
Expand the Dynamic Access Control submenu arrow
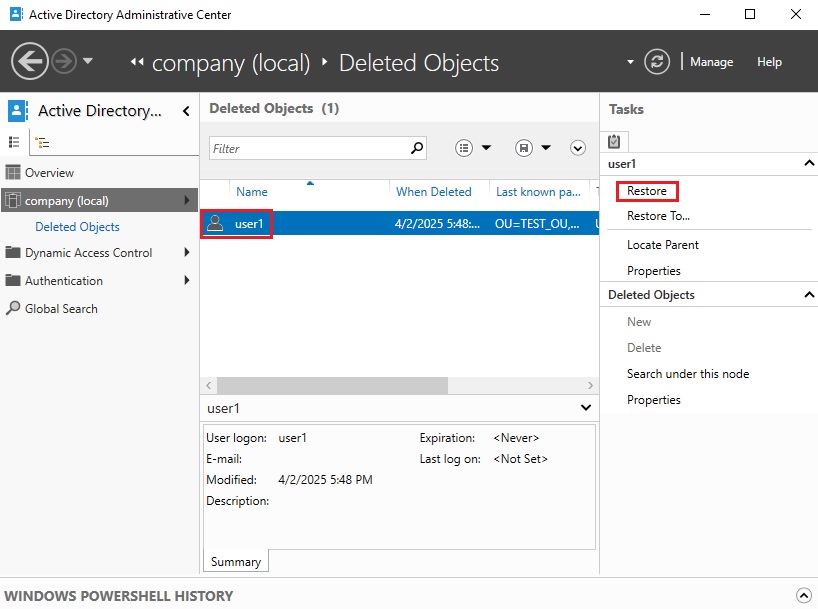point(187,253)
